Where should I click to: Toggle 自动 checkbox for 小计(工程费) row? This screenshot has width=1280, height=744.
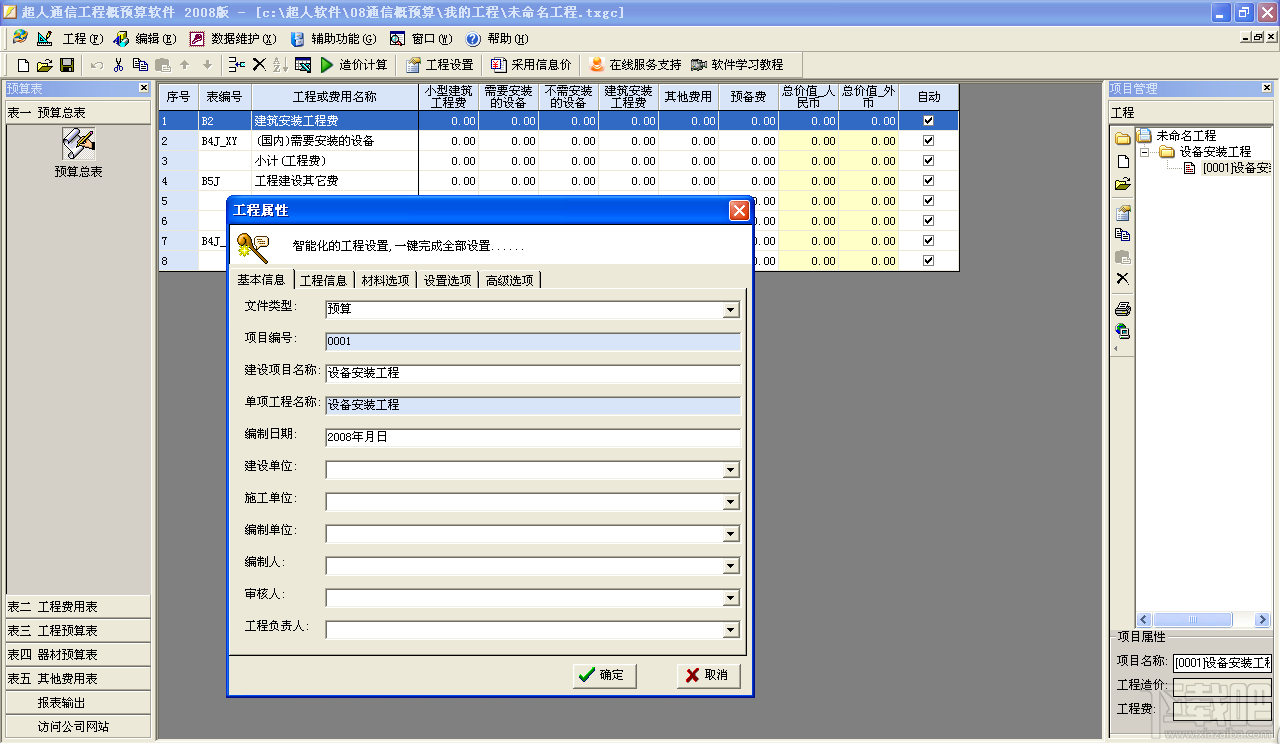pos(928,161)
